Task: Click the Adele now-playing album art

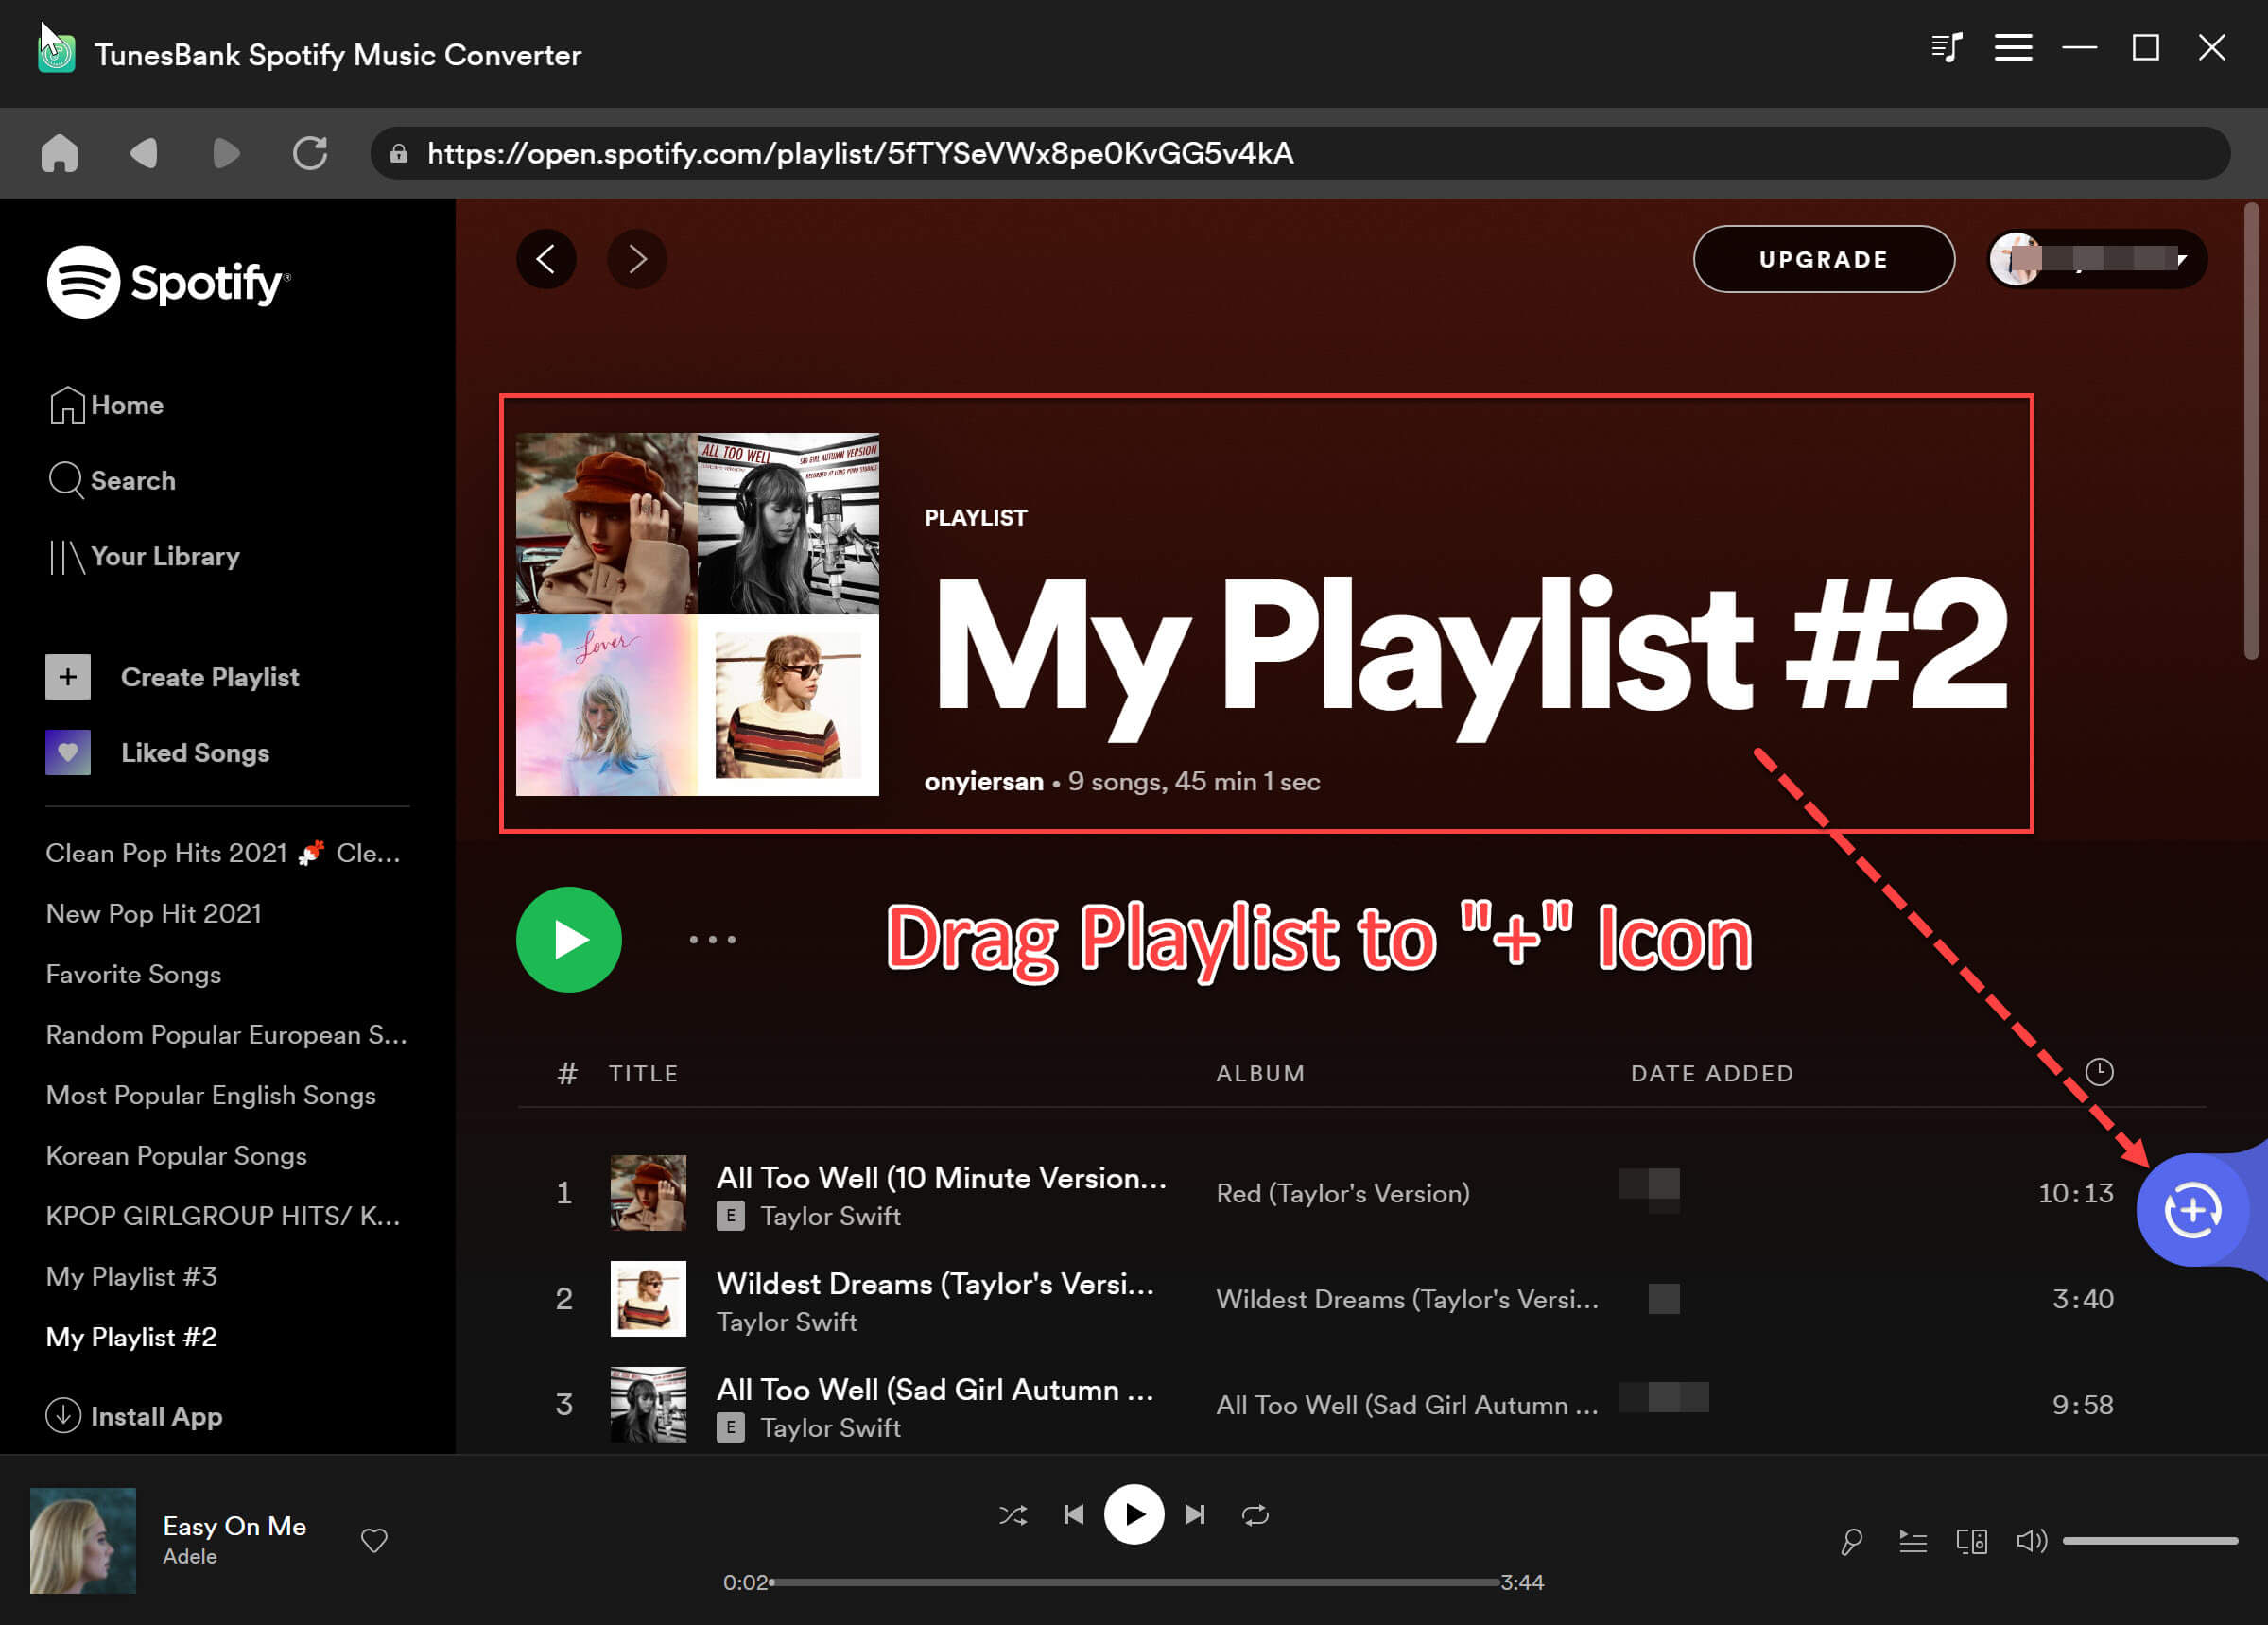Action: click(x=83, y=1540)
